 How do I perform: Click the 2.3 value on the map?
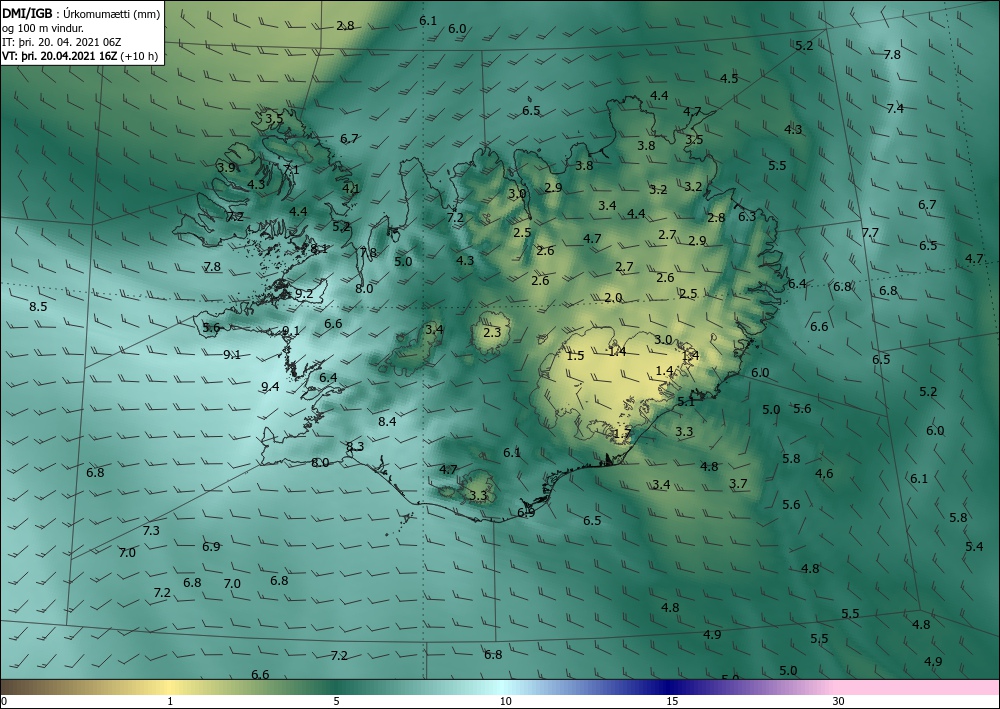(492, 332)
